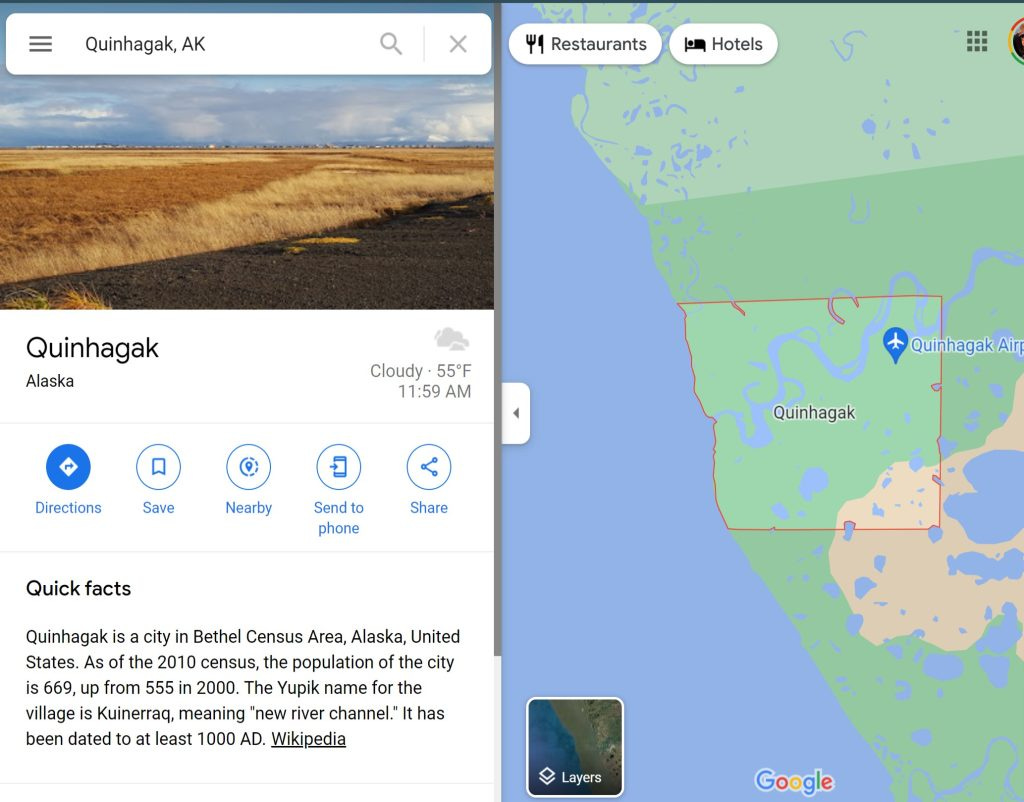Save Quinhagak with the bookmark icon

(158, 466)
